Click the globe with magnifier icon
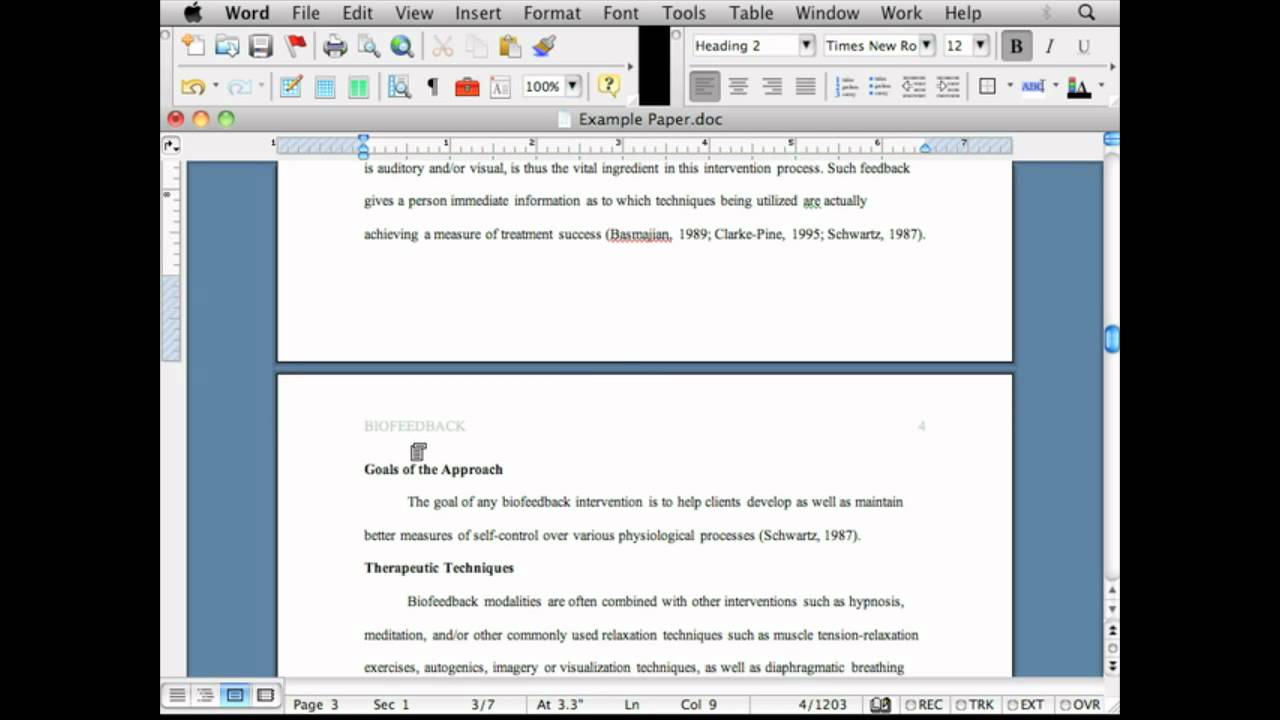1280x720 pixels. 402,45
